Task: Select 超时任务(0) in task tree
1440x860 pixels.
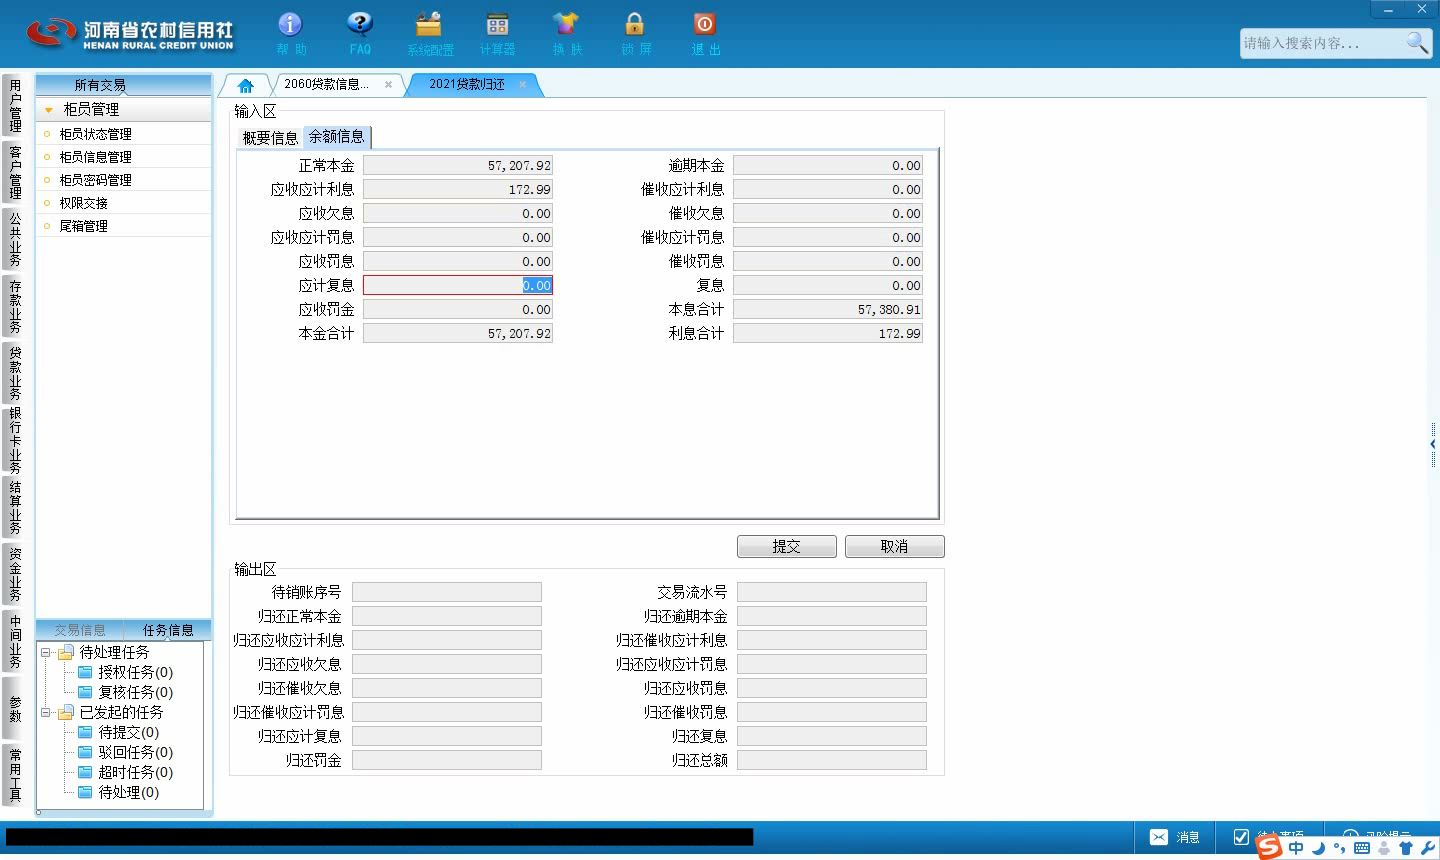Action: pyautogui.click(x=135, y=772)
